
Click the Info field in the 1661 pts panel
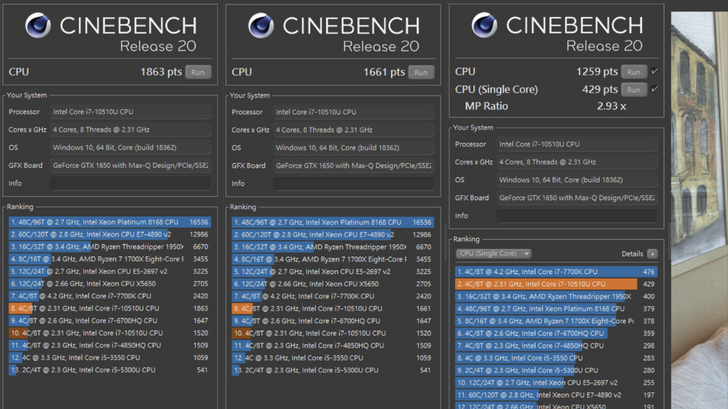click(x=353, y=184)
